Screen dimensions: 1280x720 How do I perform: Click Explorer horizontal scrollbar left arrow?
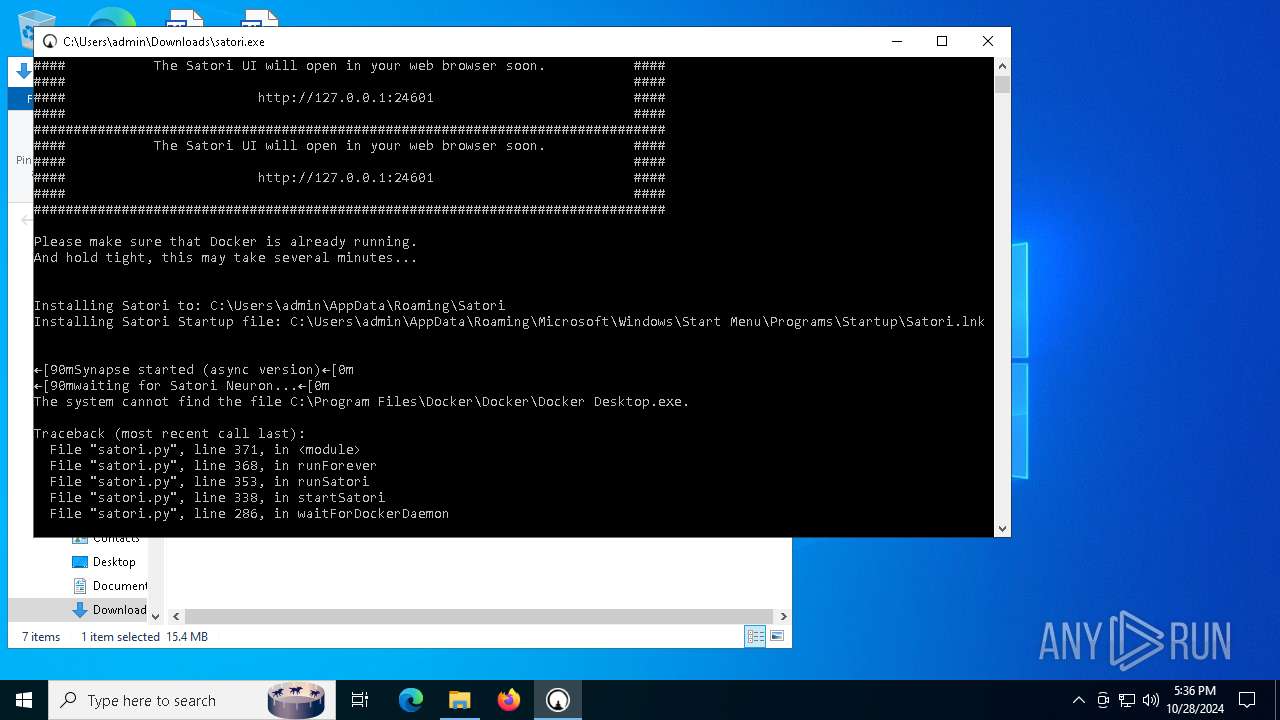[x=176, y=617]
